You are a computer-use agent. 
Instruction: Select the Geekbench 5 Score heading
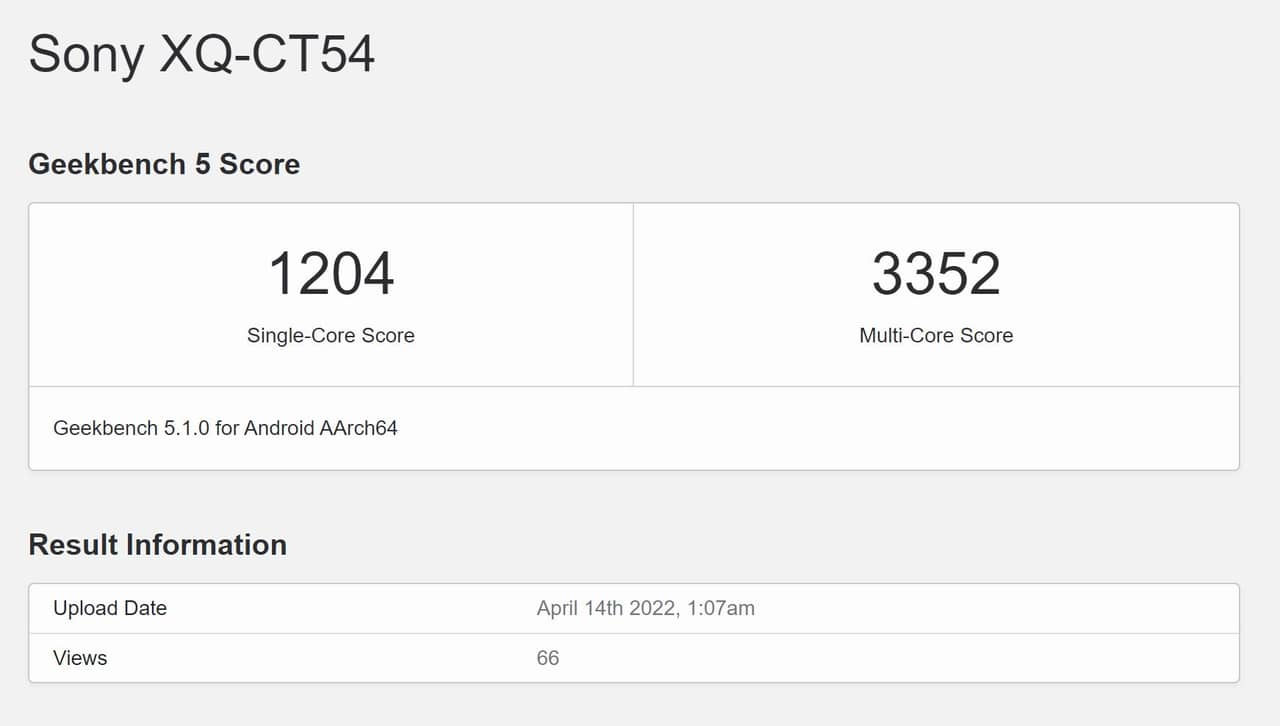pyautogui.click(x=164, y=164)
